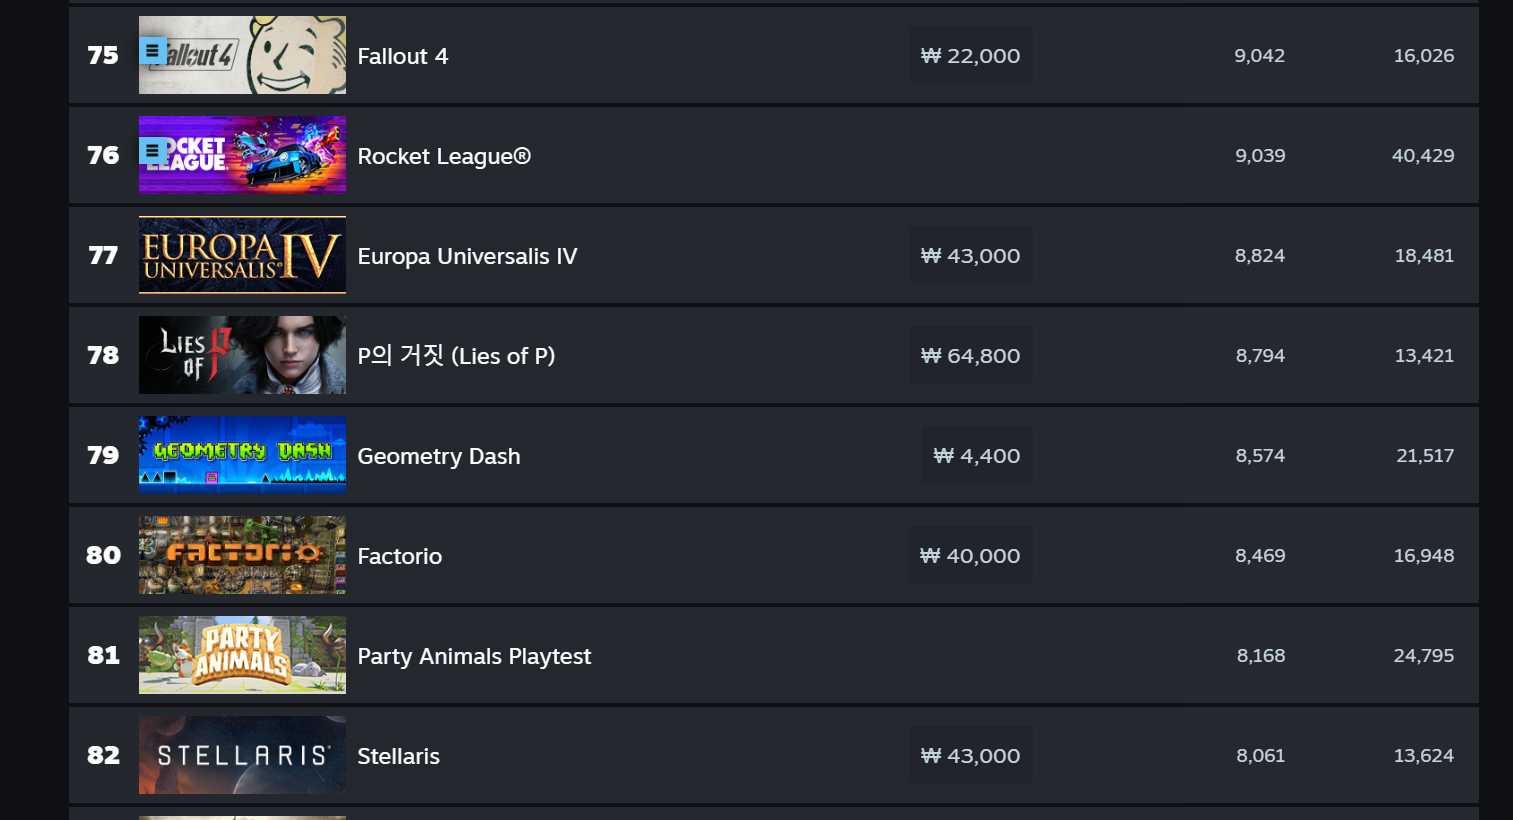
Task: Click the ₩ 64,800 price for Lies of P
Action: (970, 356)
